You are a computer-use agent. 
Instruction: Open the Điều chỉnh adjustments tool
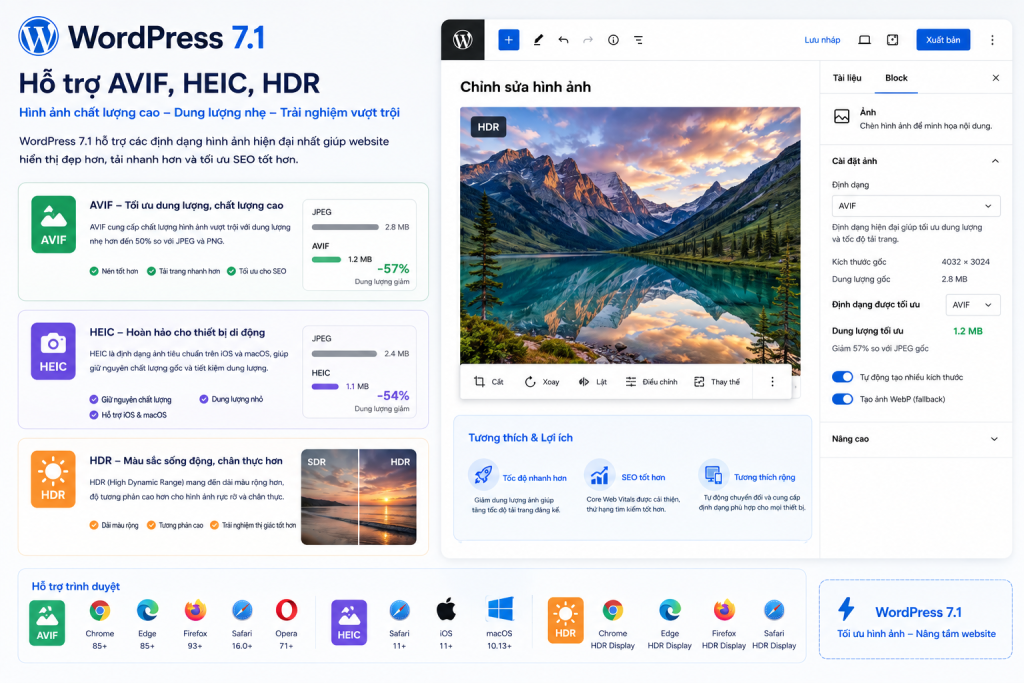[651, 381]
